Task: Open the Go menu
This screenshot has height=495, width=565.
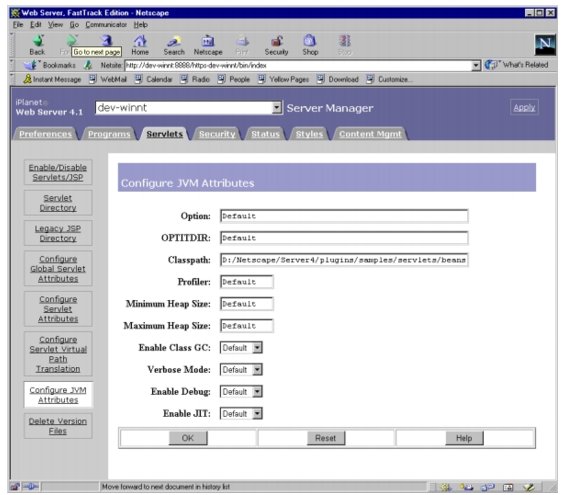Action: click(74, 24)
